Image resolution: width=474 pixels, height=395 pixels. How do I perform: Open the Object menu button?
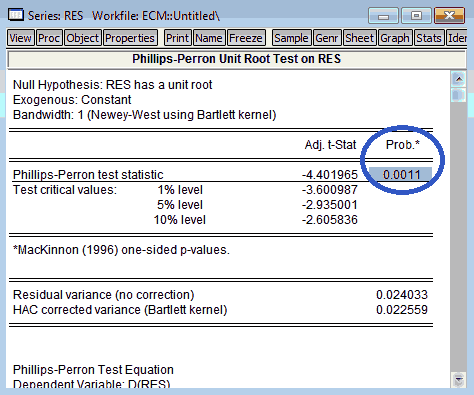click(x=83, y=38)
